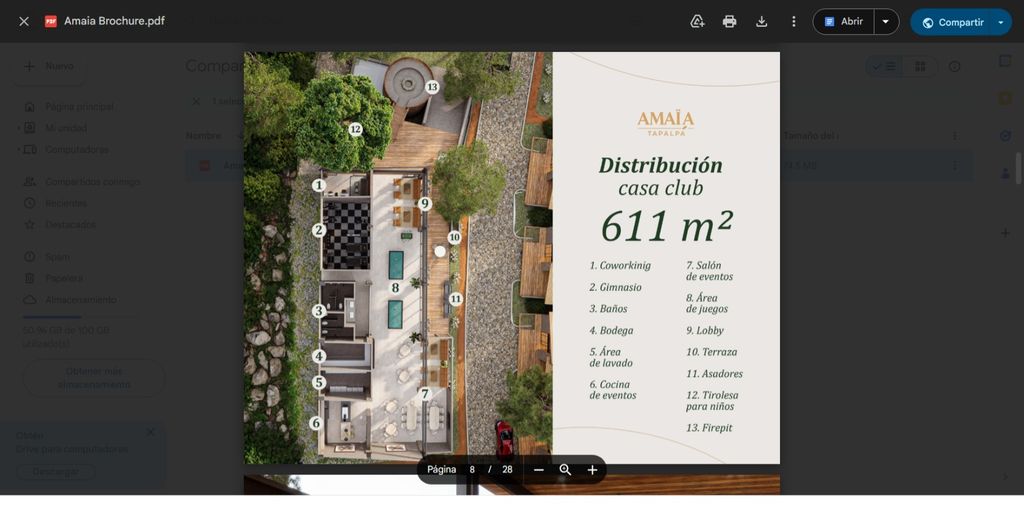Open Recientes in Drive sidebar
1024x511 pixels.
click(x=65, y=203)
